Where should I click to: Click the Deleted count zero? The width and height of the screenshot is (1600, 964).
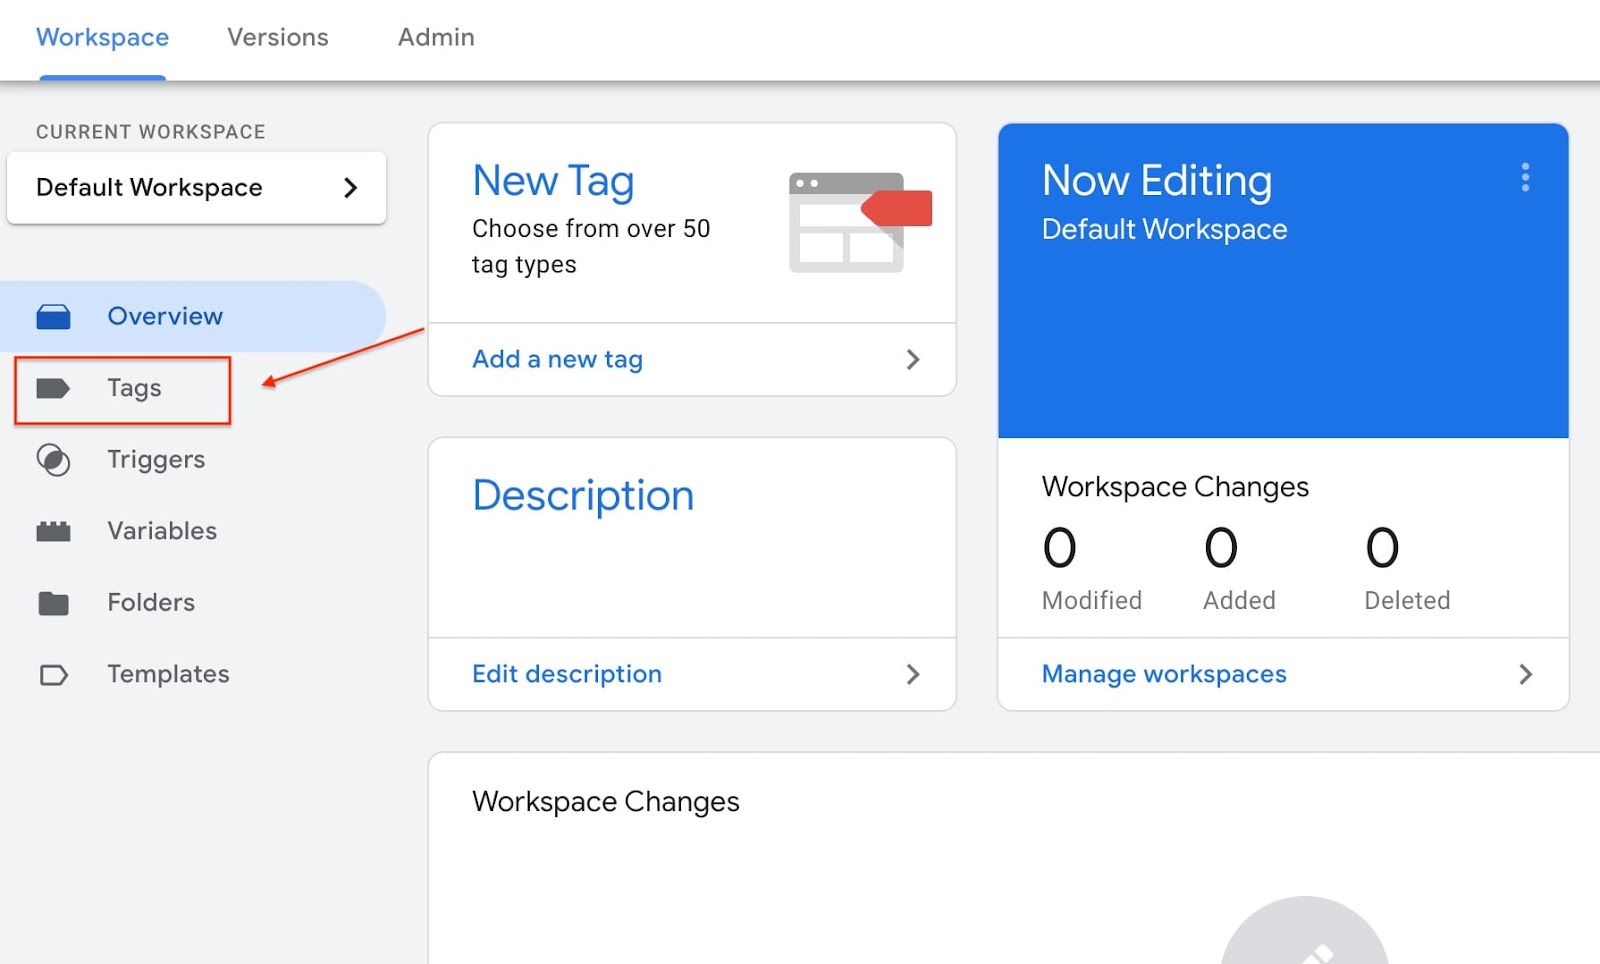click(x=1382, y=548)
